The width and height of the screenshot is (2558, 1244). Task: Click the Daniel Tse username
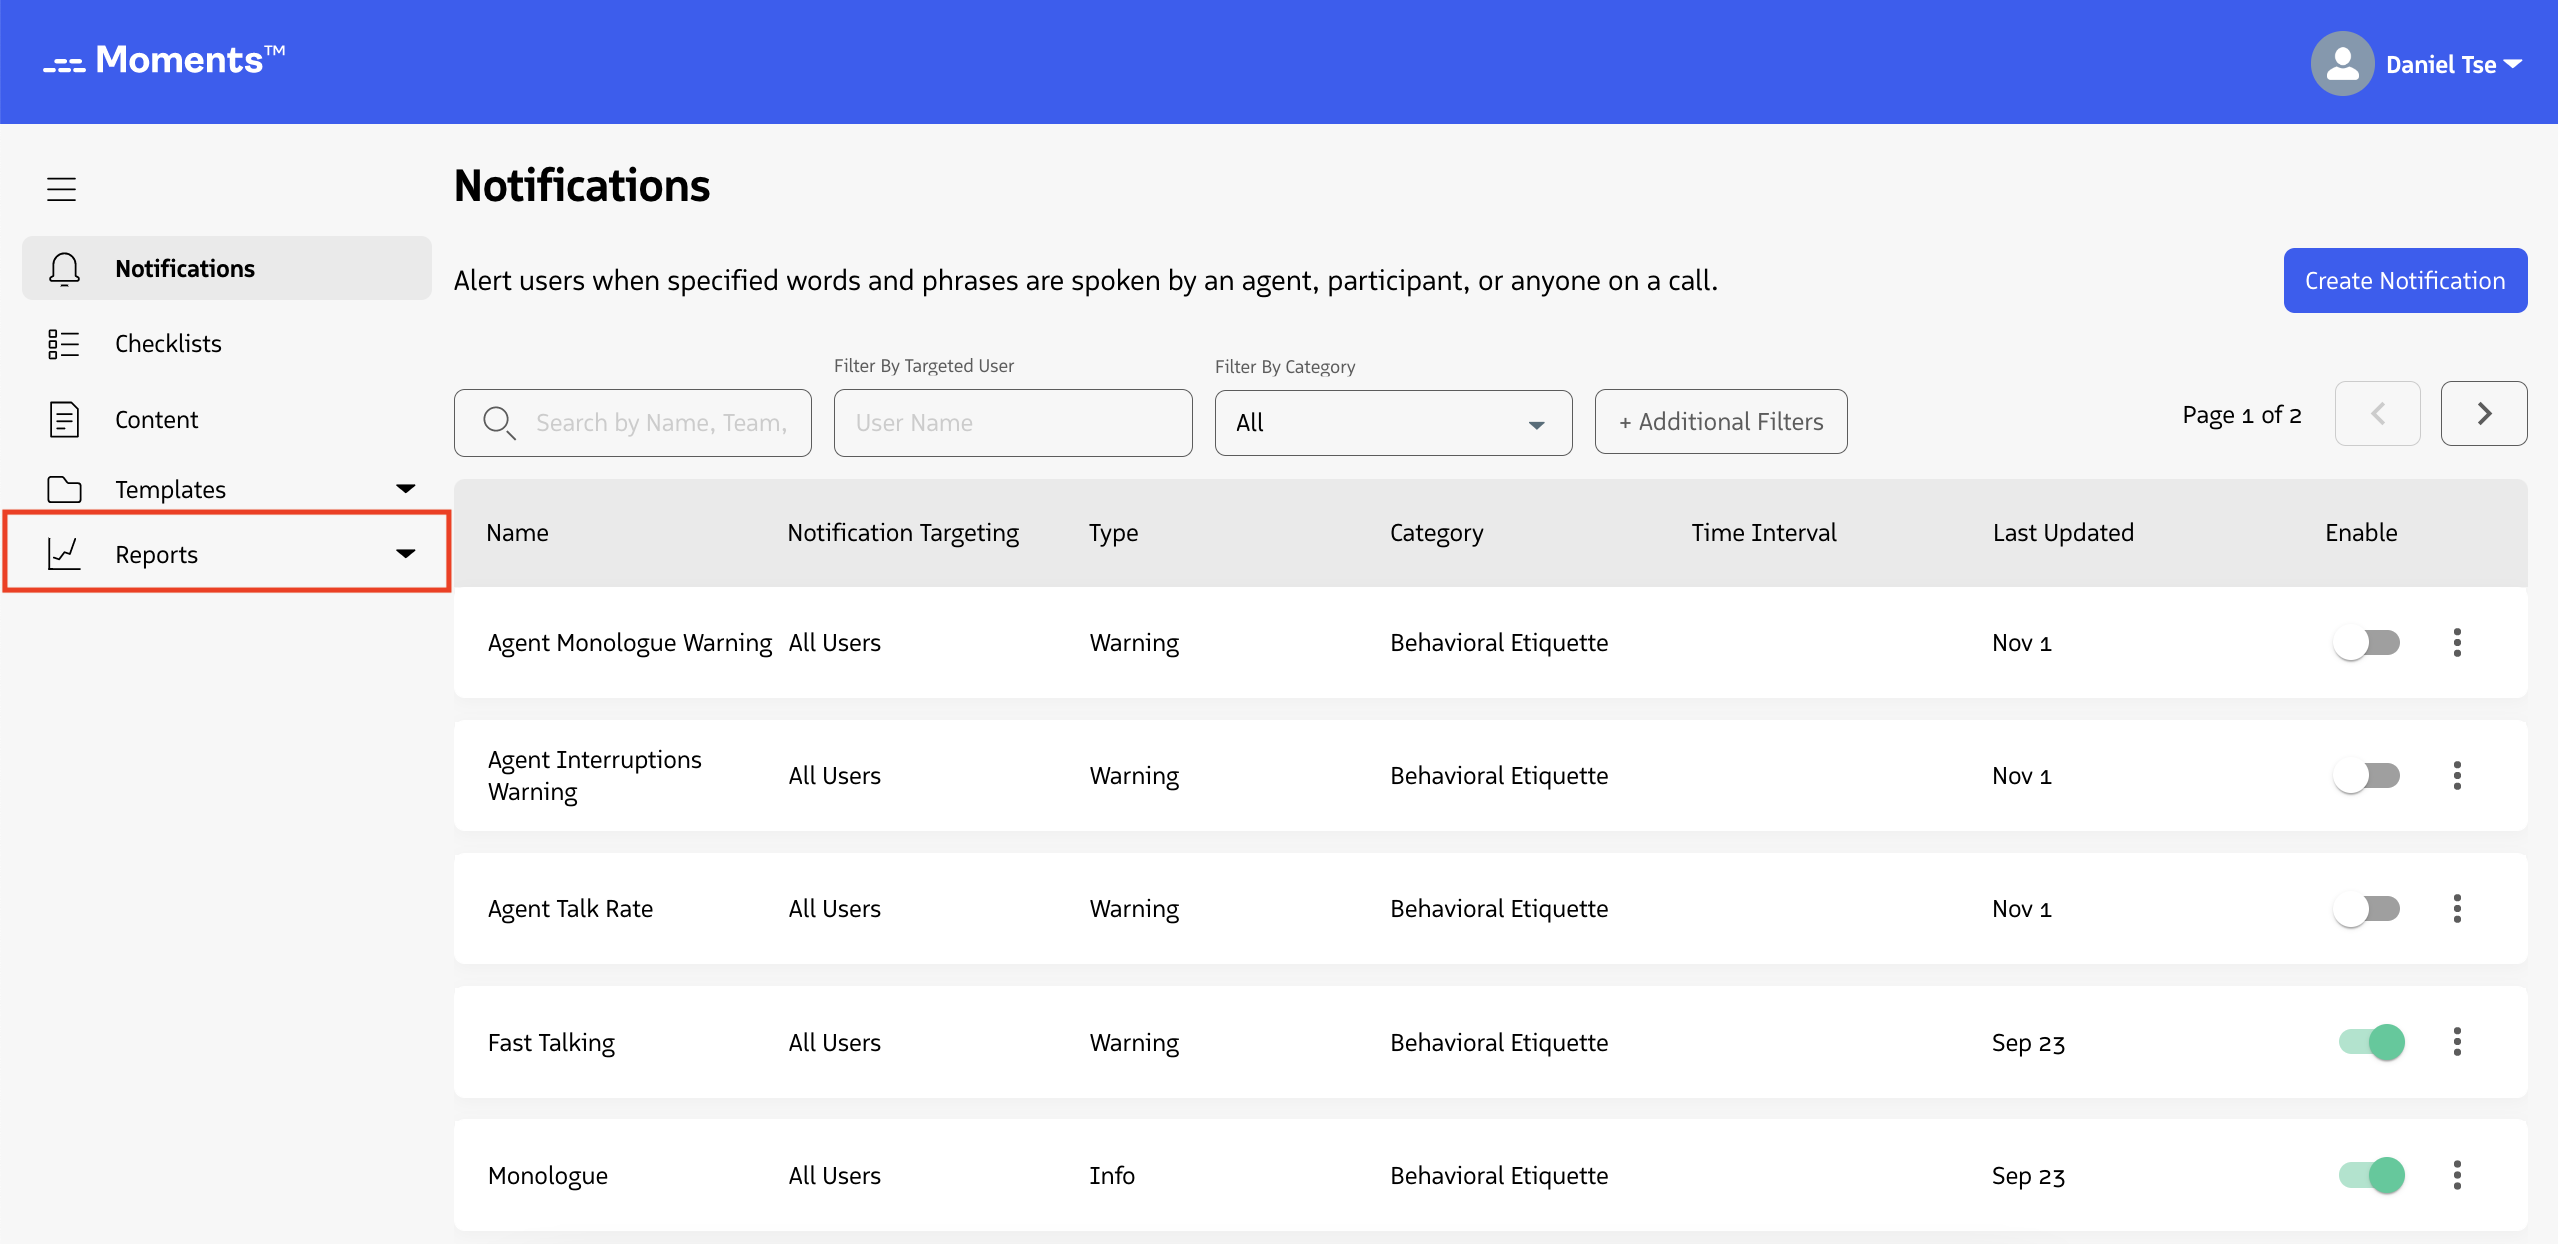[2441, 64]
